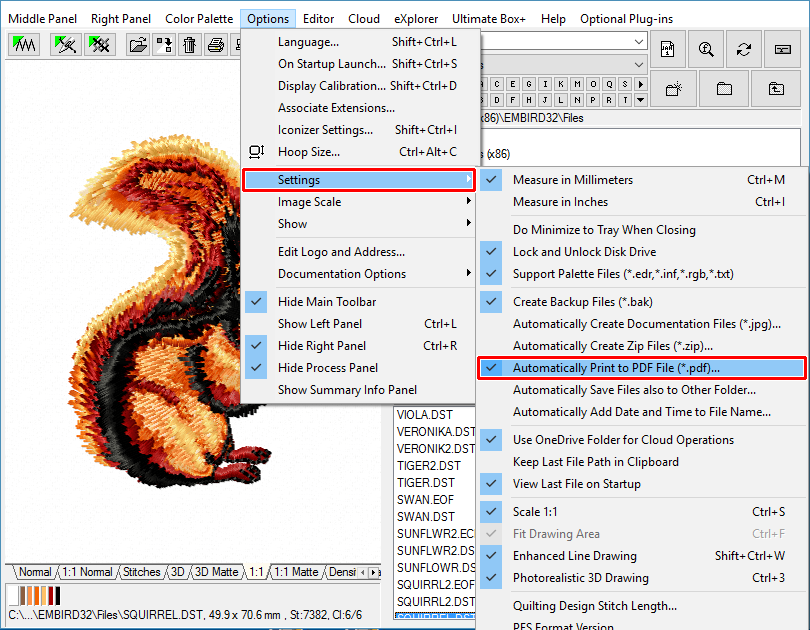The image size is (810, 630).
Task: Choose Automatically Create Zip Files (*.zip)...
Action: tap(642, 346)
